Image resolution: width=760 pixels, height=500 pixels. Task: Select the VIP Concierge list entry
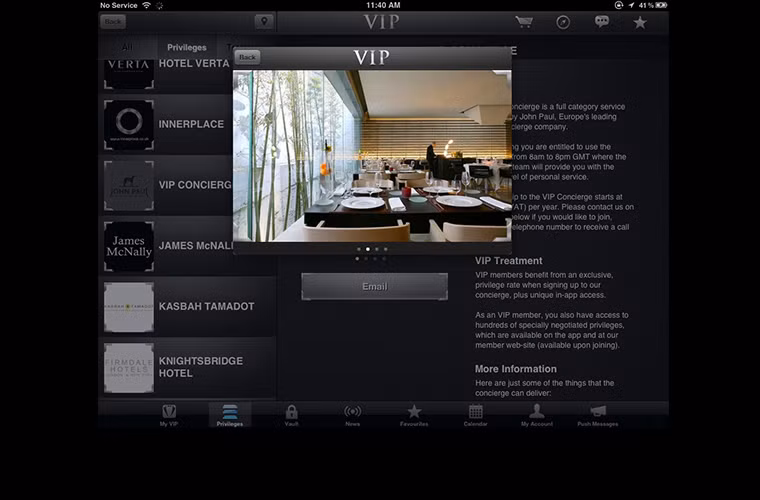(x=166, y=186)
